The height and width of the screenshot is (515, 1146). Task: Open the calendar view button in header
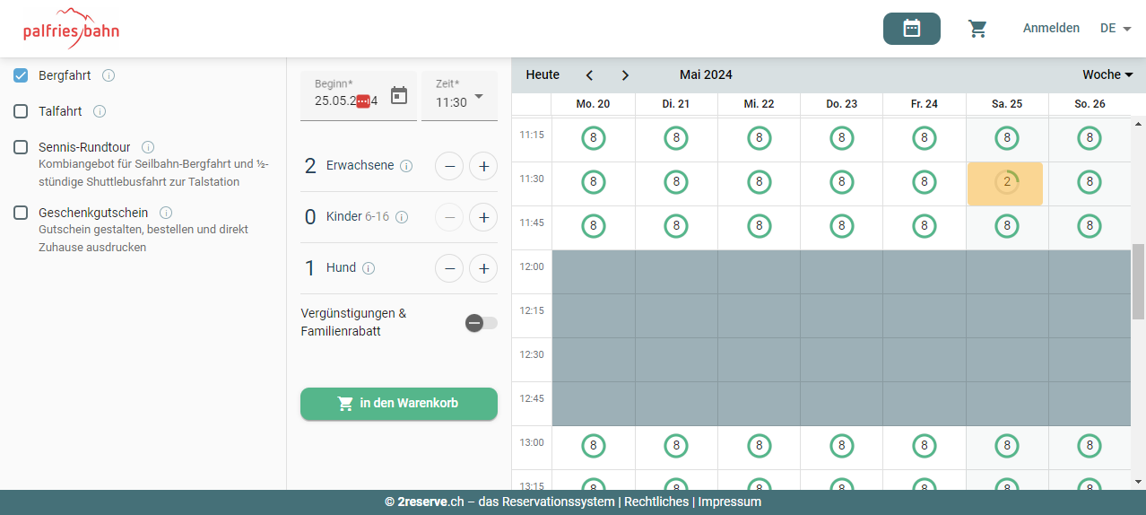911,29
